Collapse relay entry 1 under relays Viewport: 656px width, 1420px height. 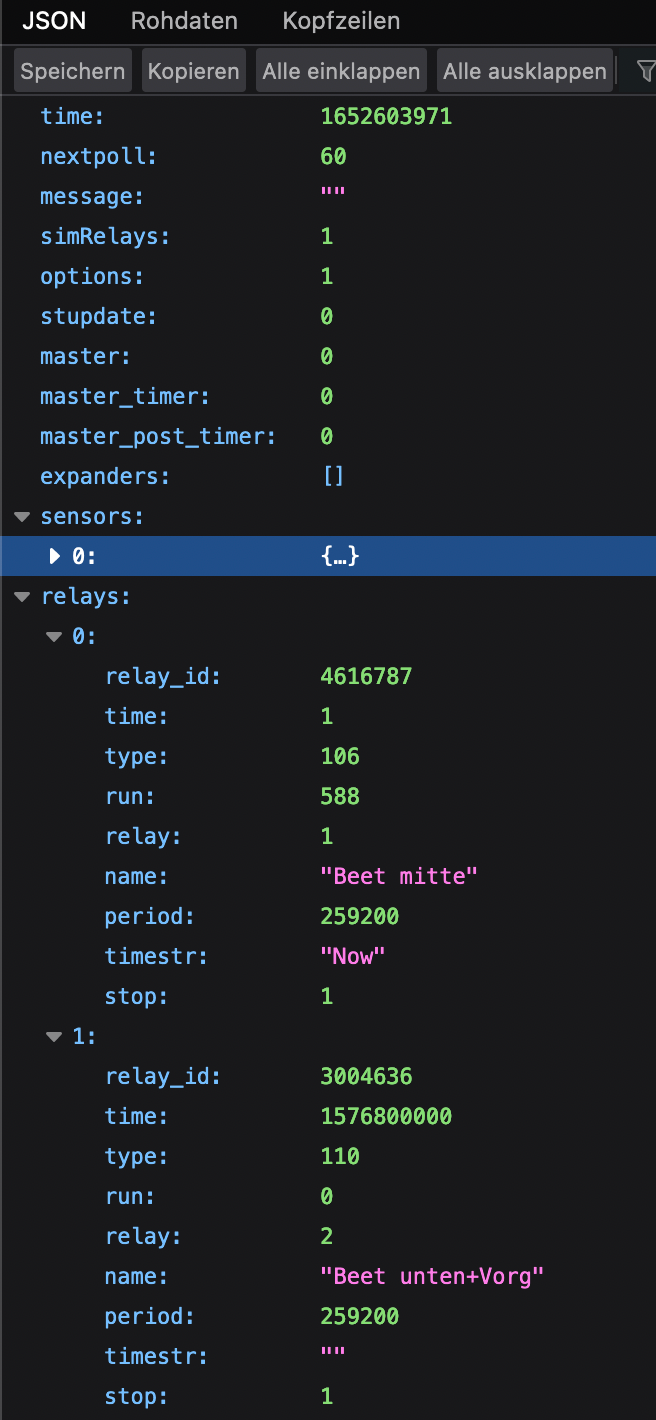point(54,1037)
